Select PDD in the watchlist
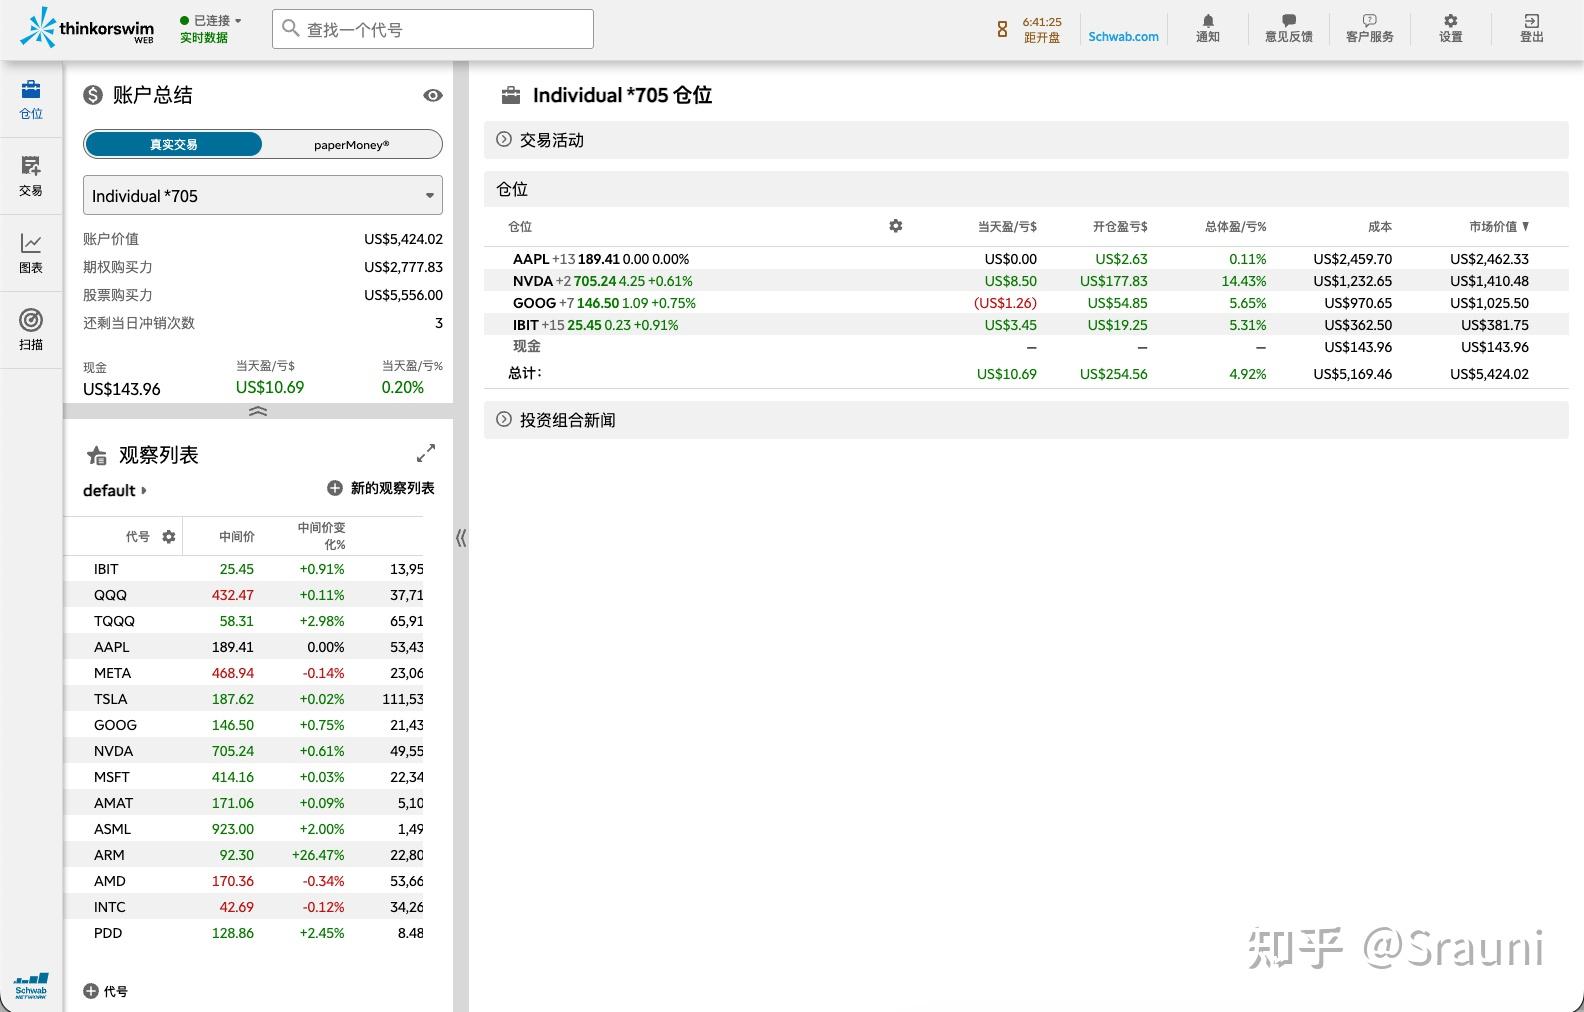 pos(244,933)
